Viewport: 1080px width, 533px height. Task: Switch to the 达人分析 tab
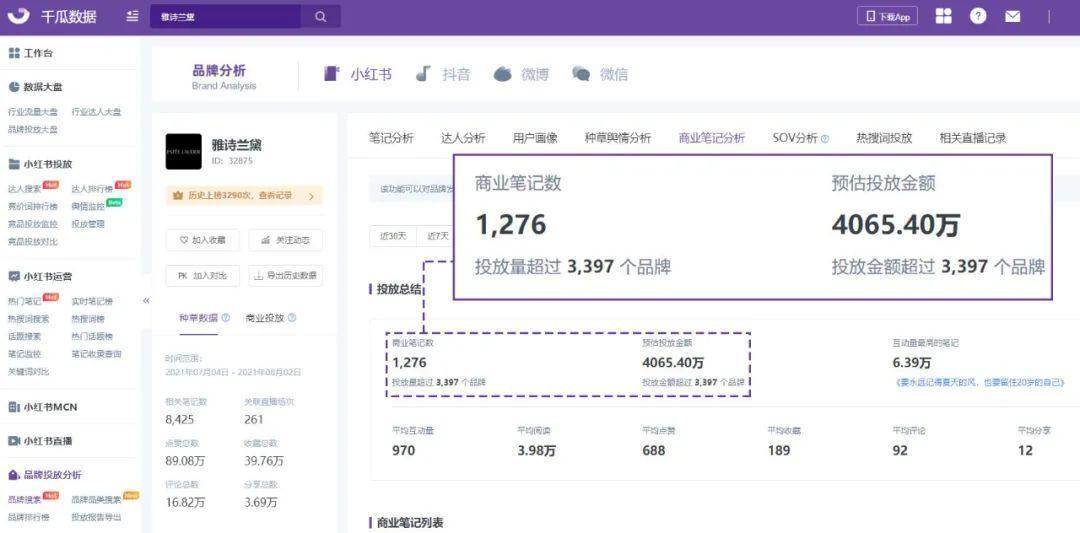463,138
